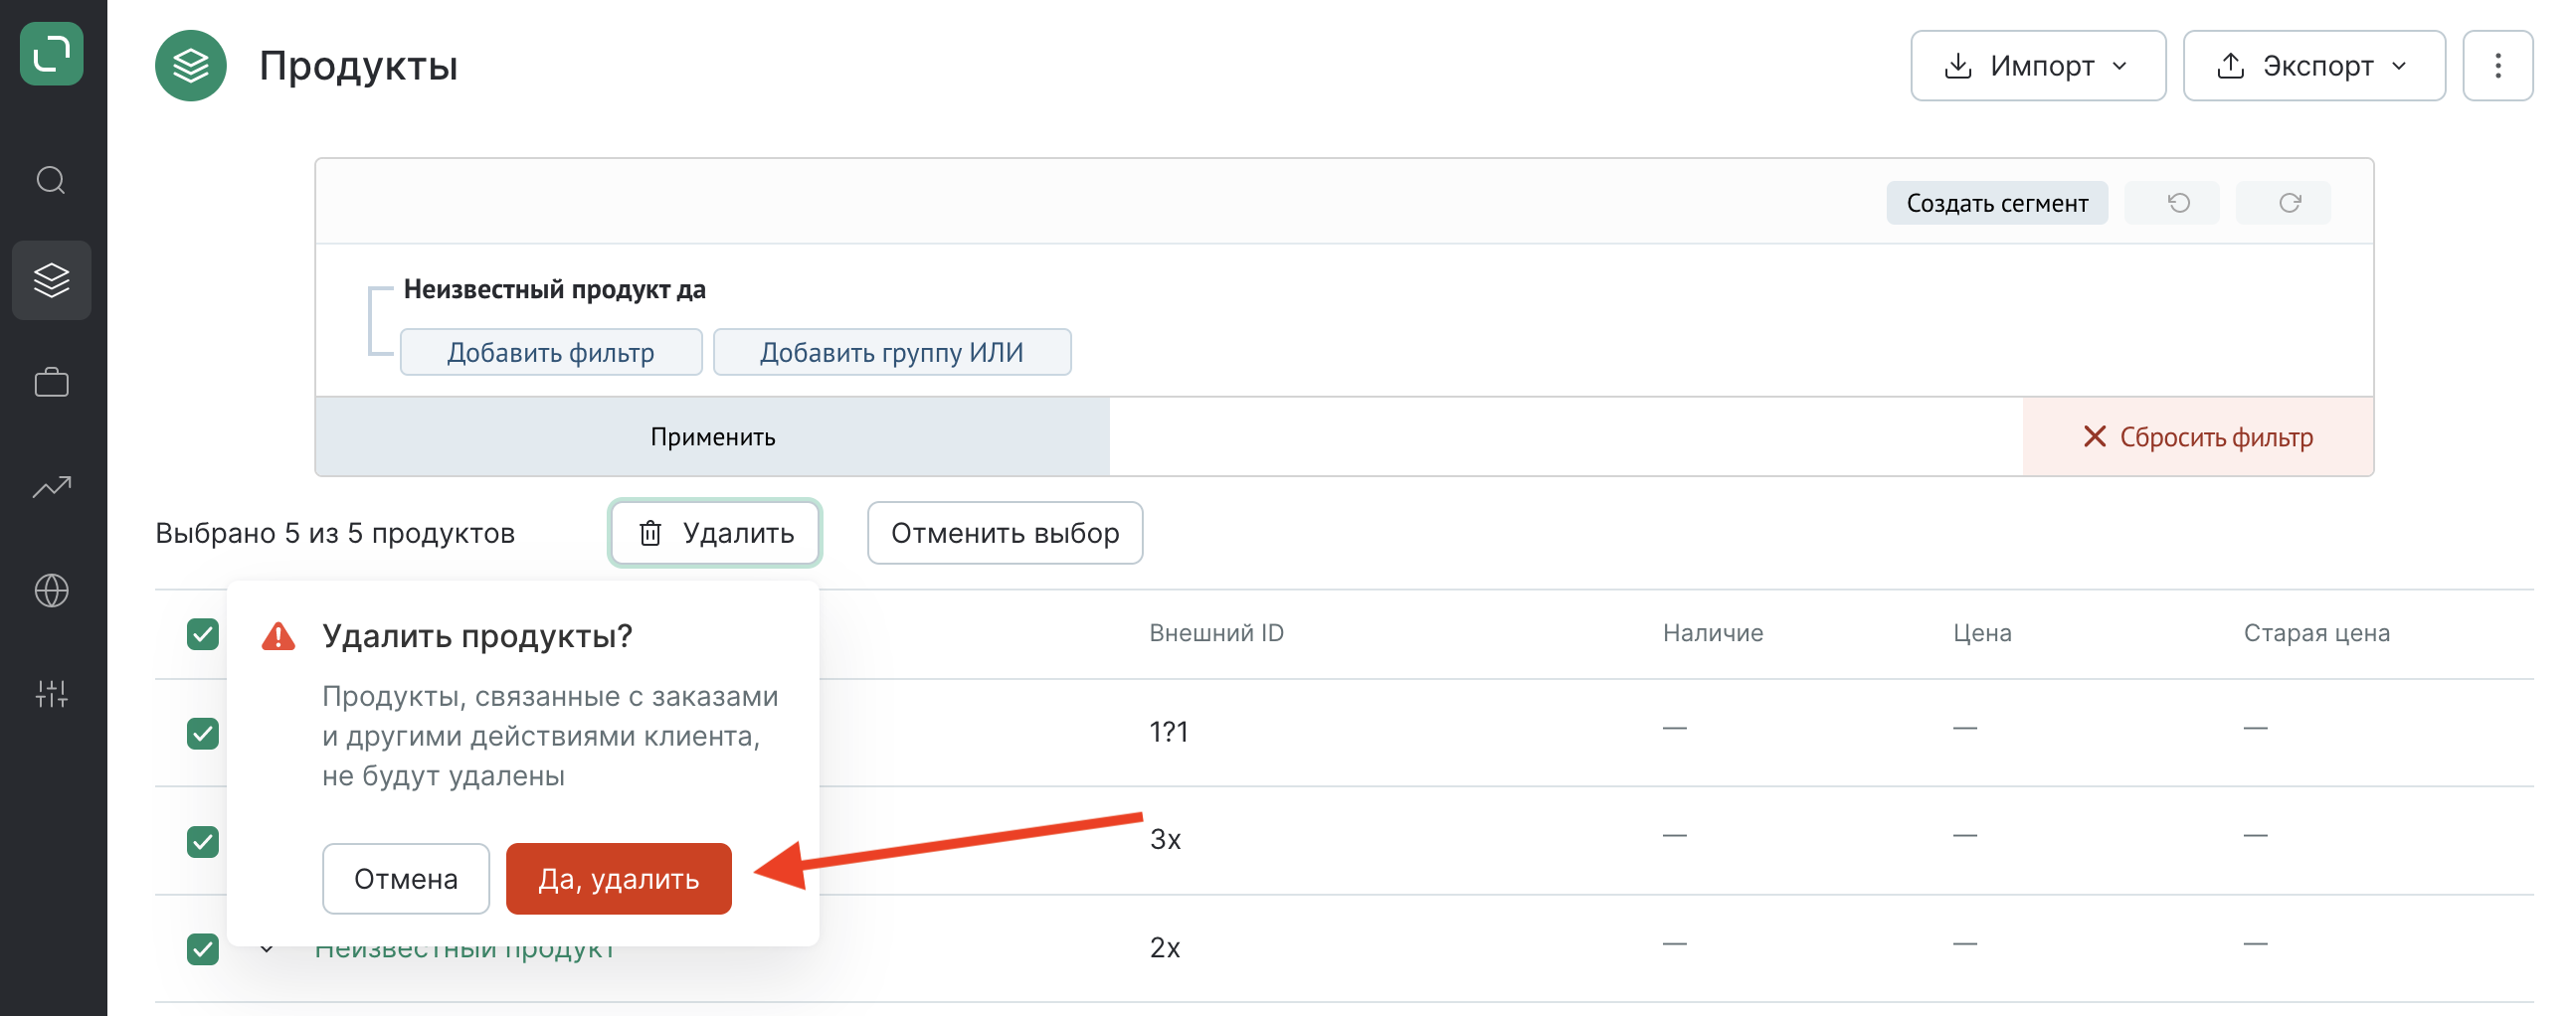Click the redo arrow in filter panel
The width and height of the screenshot is (2576, 1016).
tap(2283, 203)
